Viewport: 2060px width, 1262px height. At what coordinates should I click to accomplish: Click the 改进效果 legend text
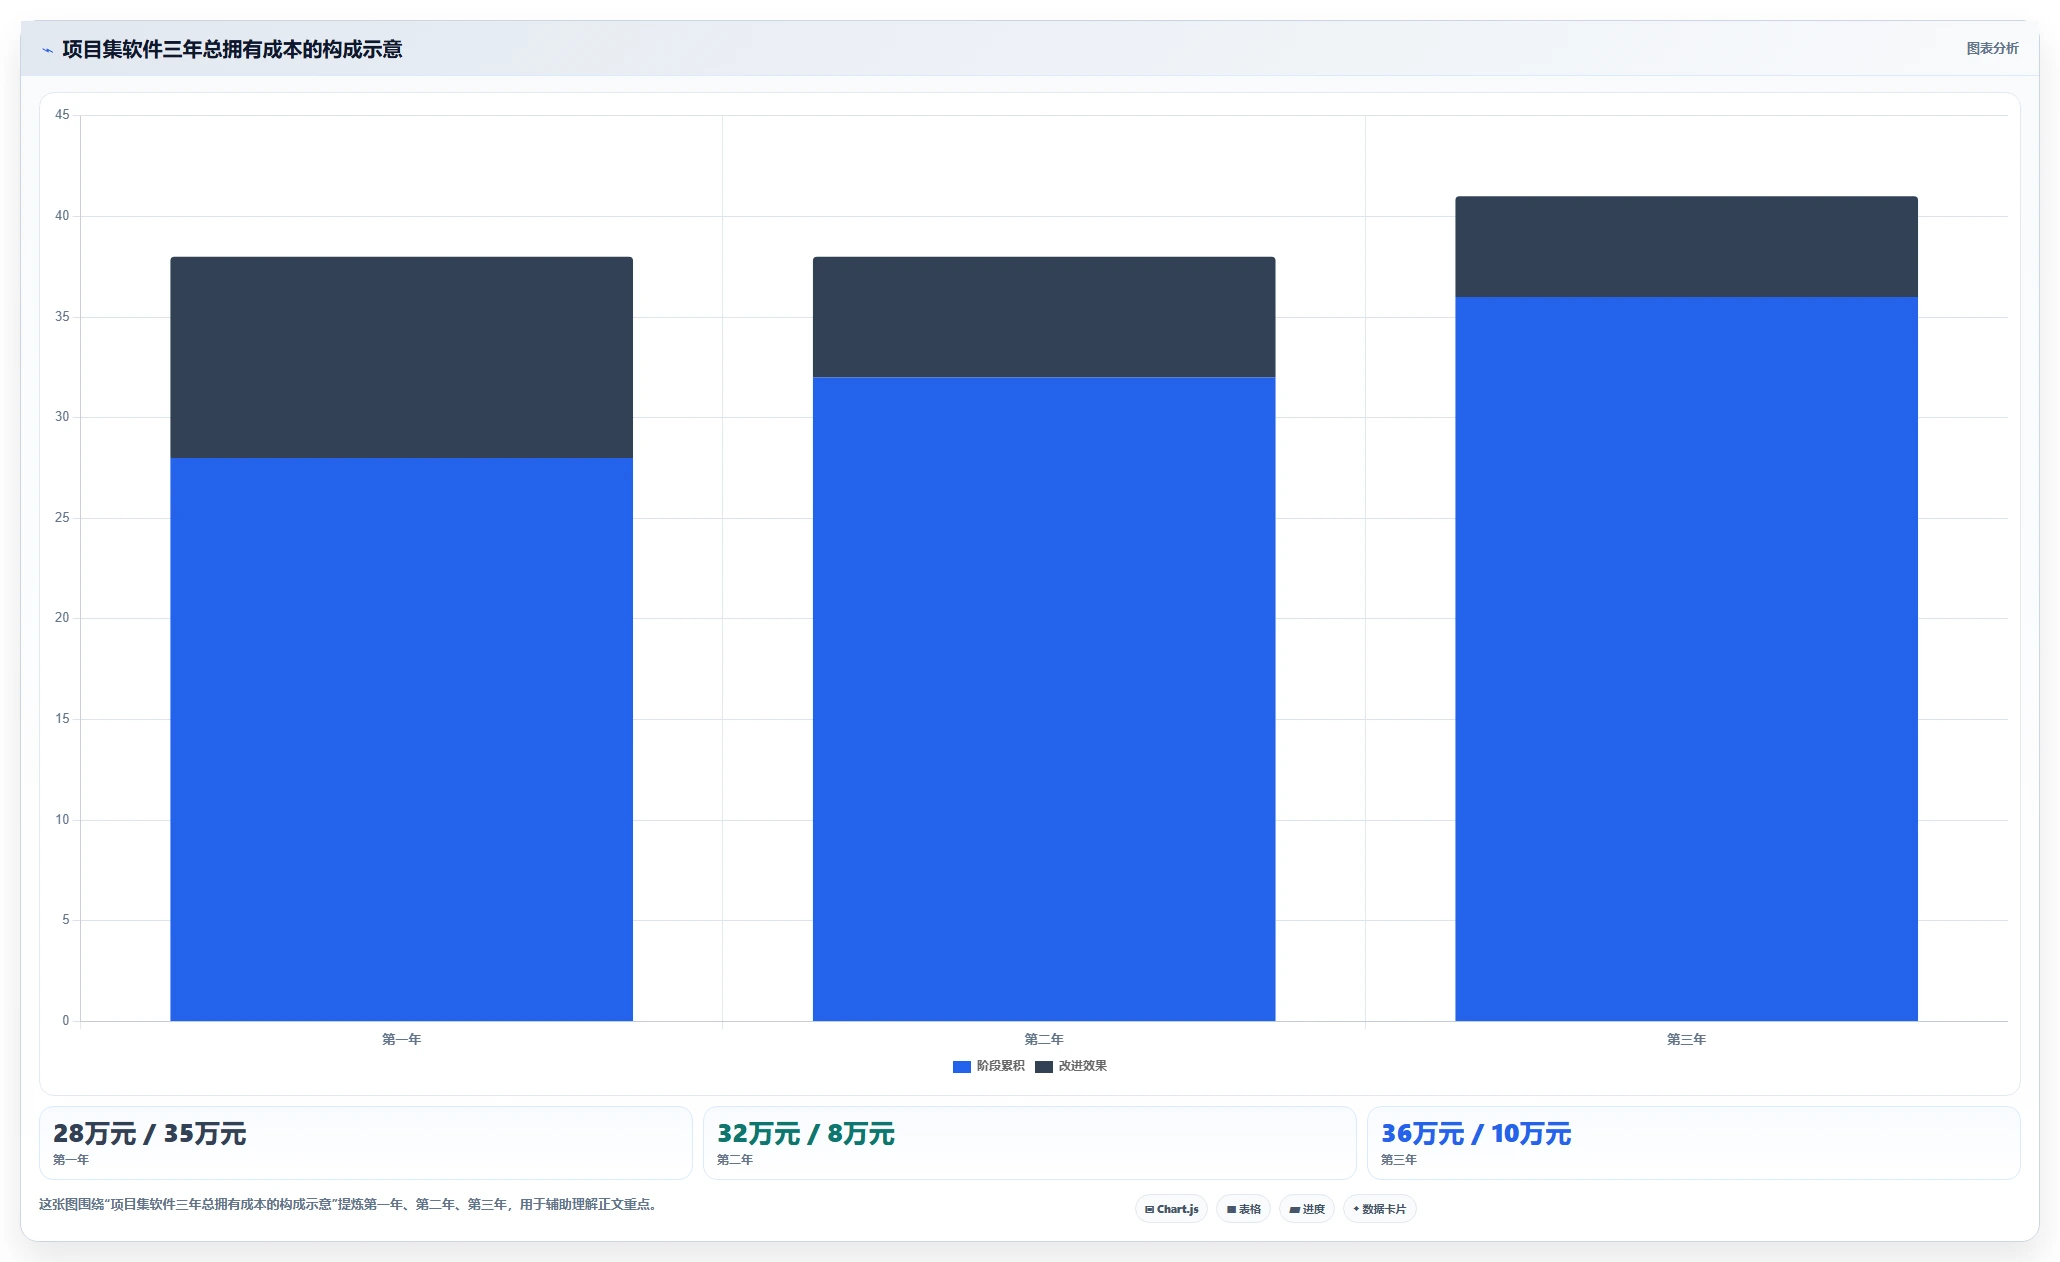tap(1082, 1066)
